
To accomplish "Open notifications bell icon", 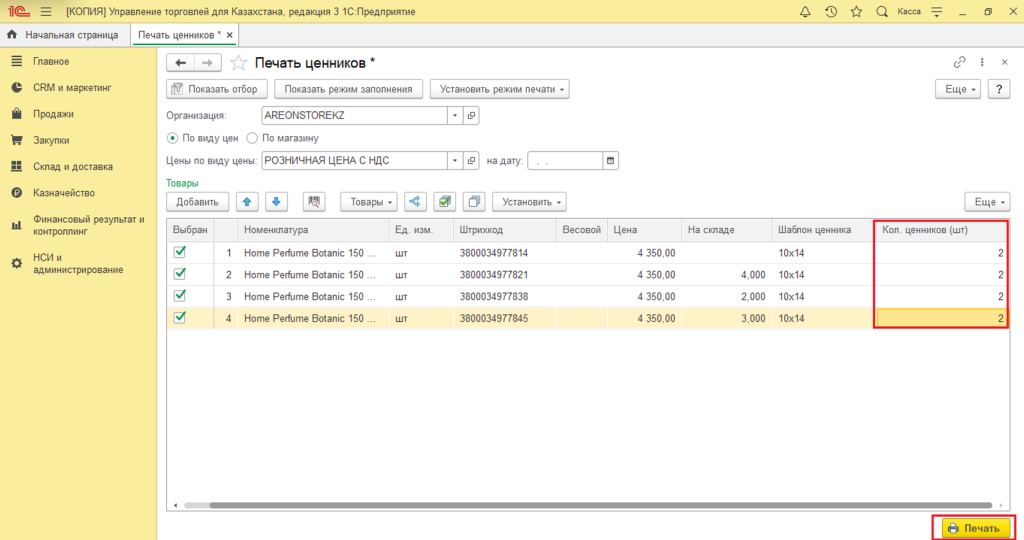I will (805, 12).
